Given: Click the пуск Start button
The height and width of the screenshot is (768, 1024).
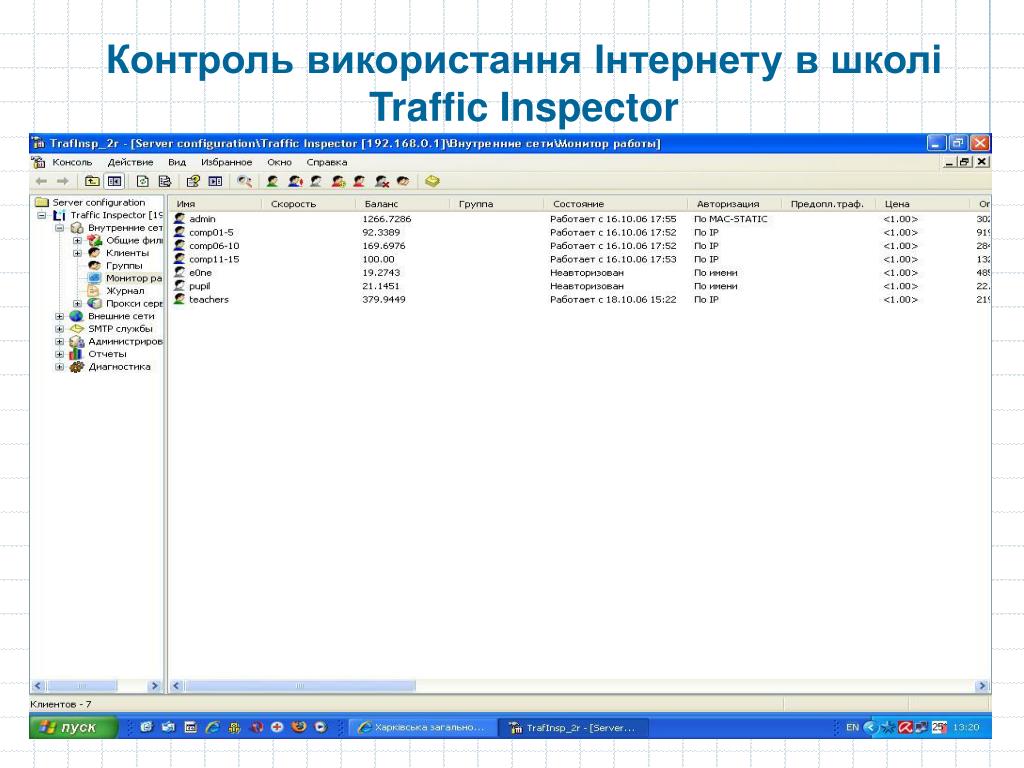Looking at the screenshot, I should (x=73, y=727).
